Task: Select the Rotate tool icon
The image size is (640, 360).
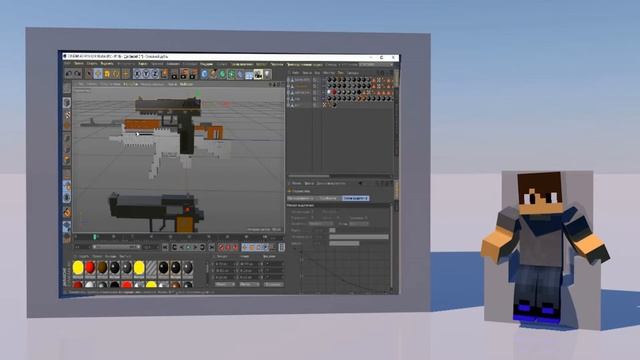Action: pos(116,74)
